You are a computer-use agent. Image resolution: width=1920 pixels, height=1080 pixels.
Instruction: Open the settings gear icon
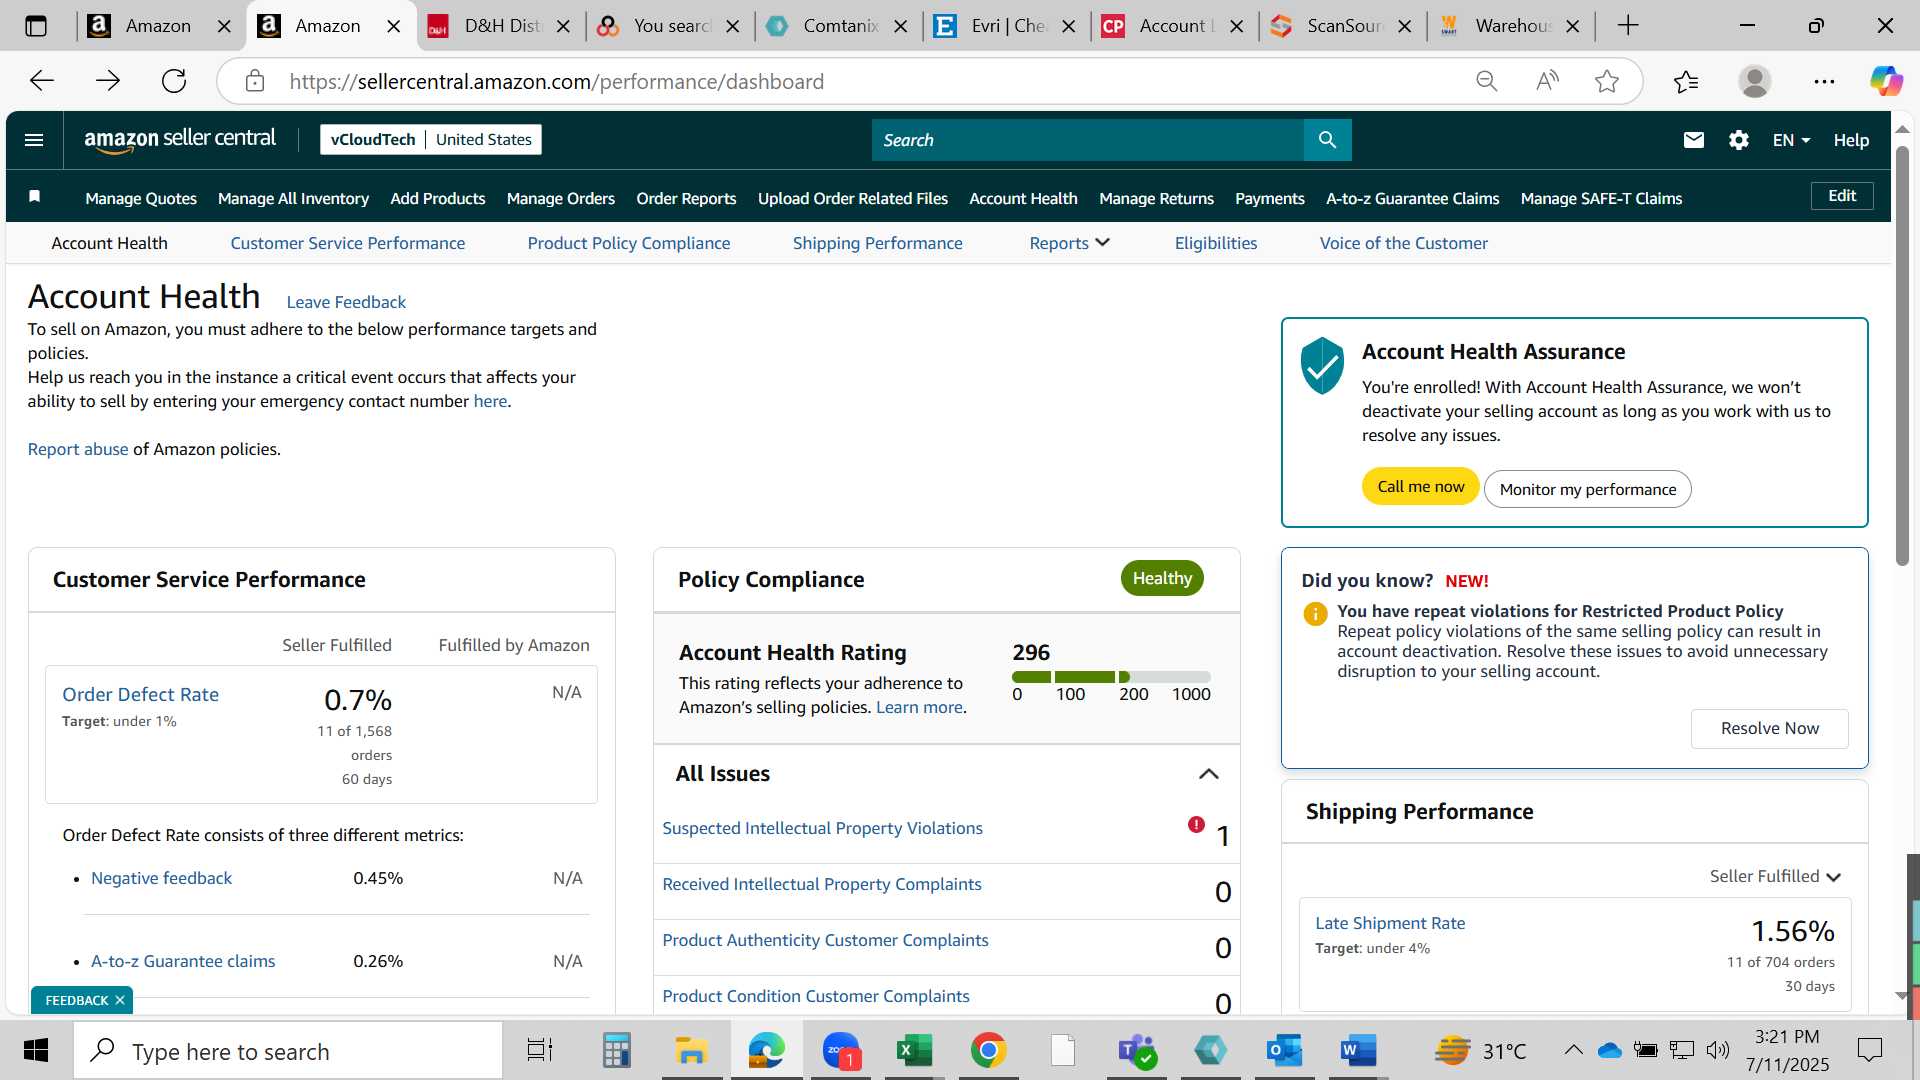1738,140
